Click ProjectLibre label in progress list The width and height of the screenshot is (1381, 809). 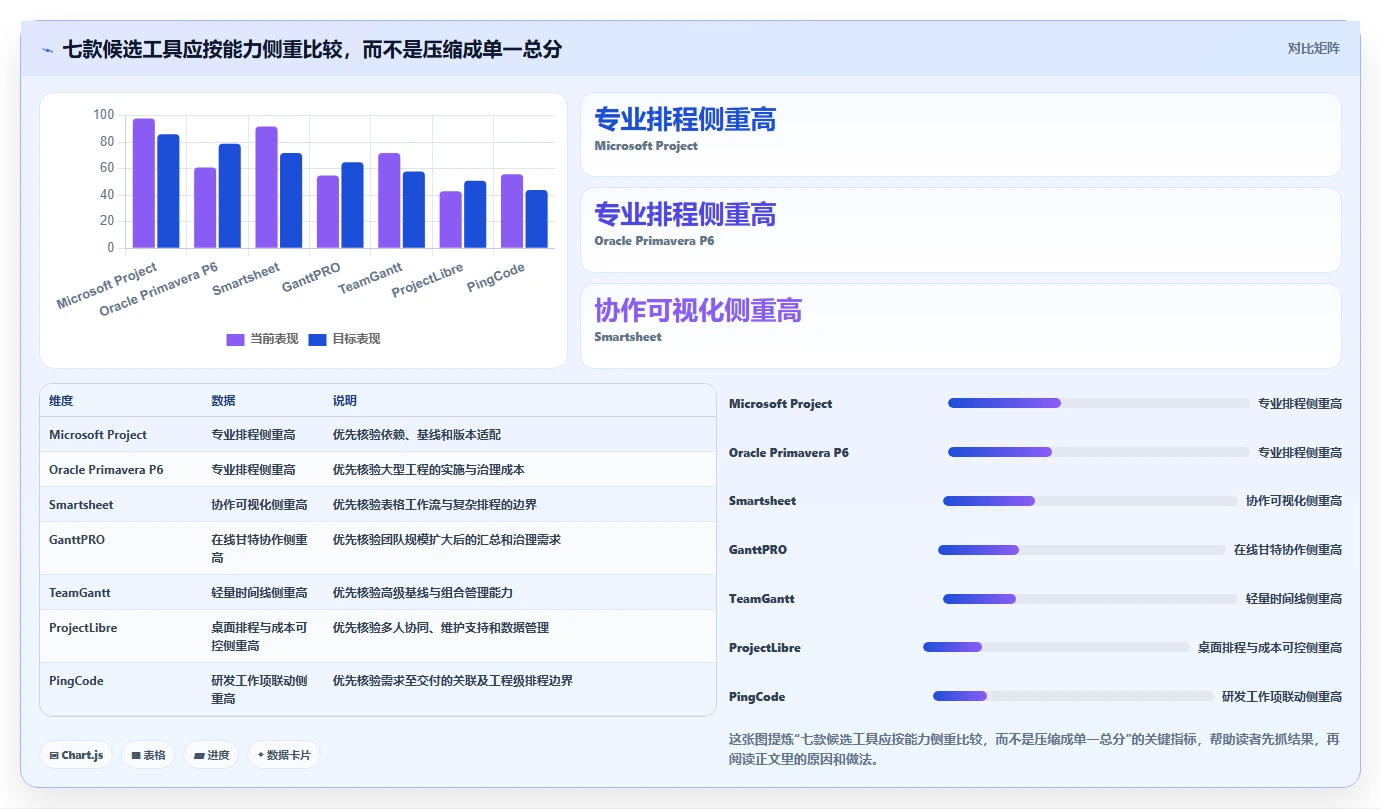(765, 648)
